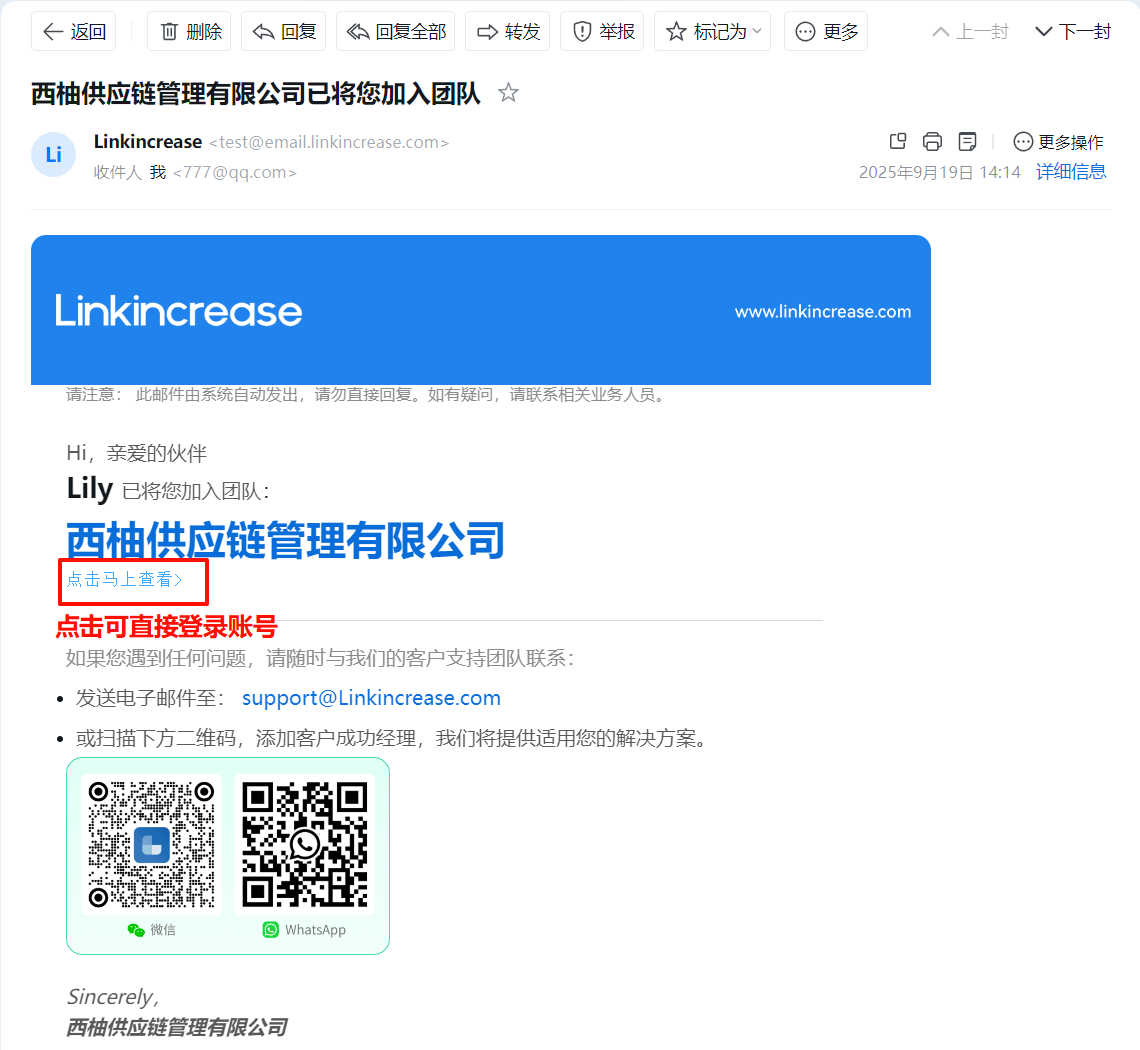1140x1050 pixels.
Task: Reply to the email using 回复
Action: (284, 32)
